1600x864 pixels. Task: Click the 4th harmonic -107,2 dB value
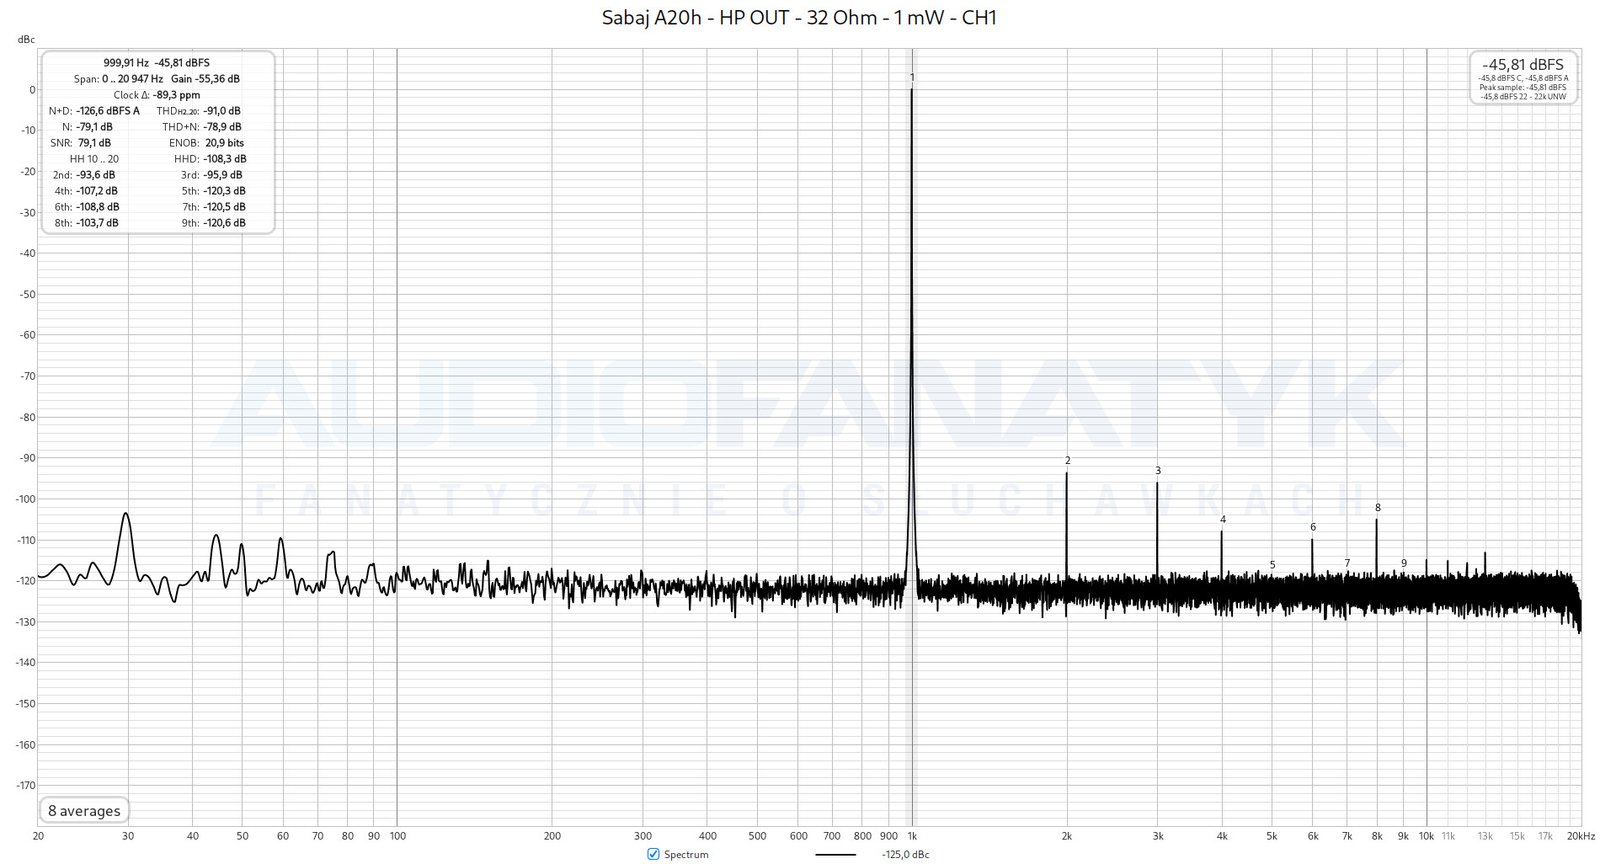(x=97, y=191)
